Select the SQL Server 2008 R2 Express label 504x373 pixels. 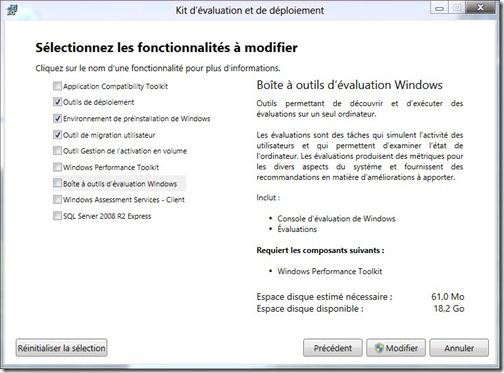(x=107, y=216)
